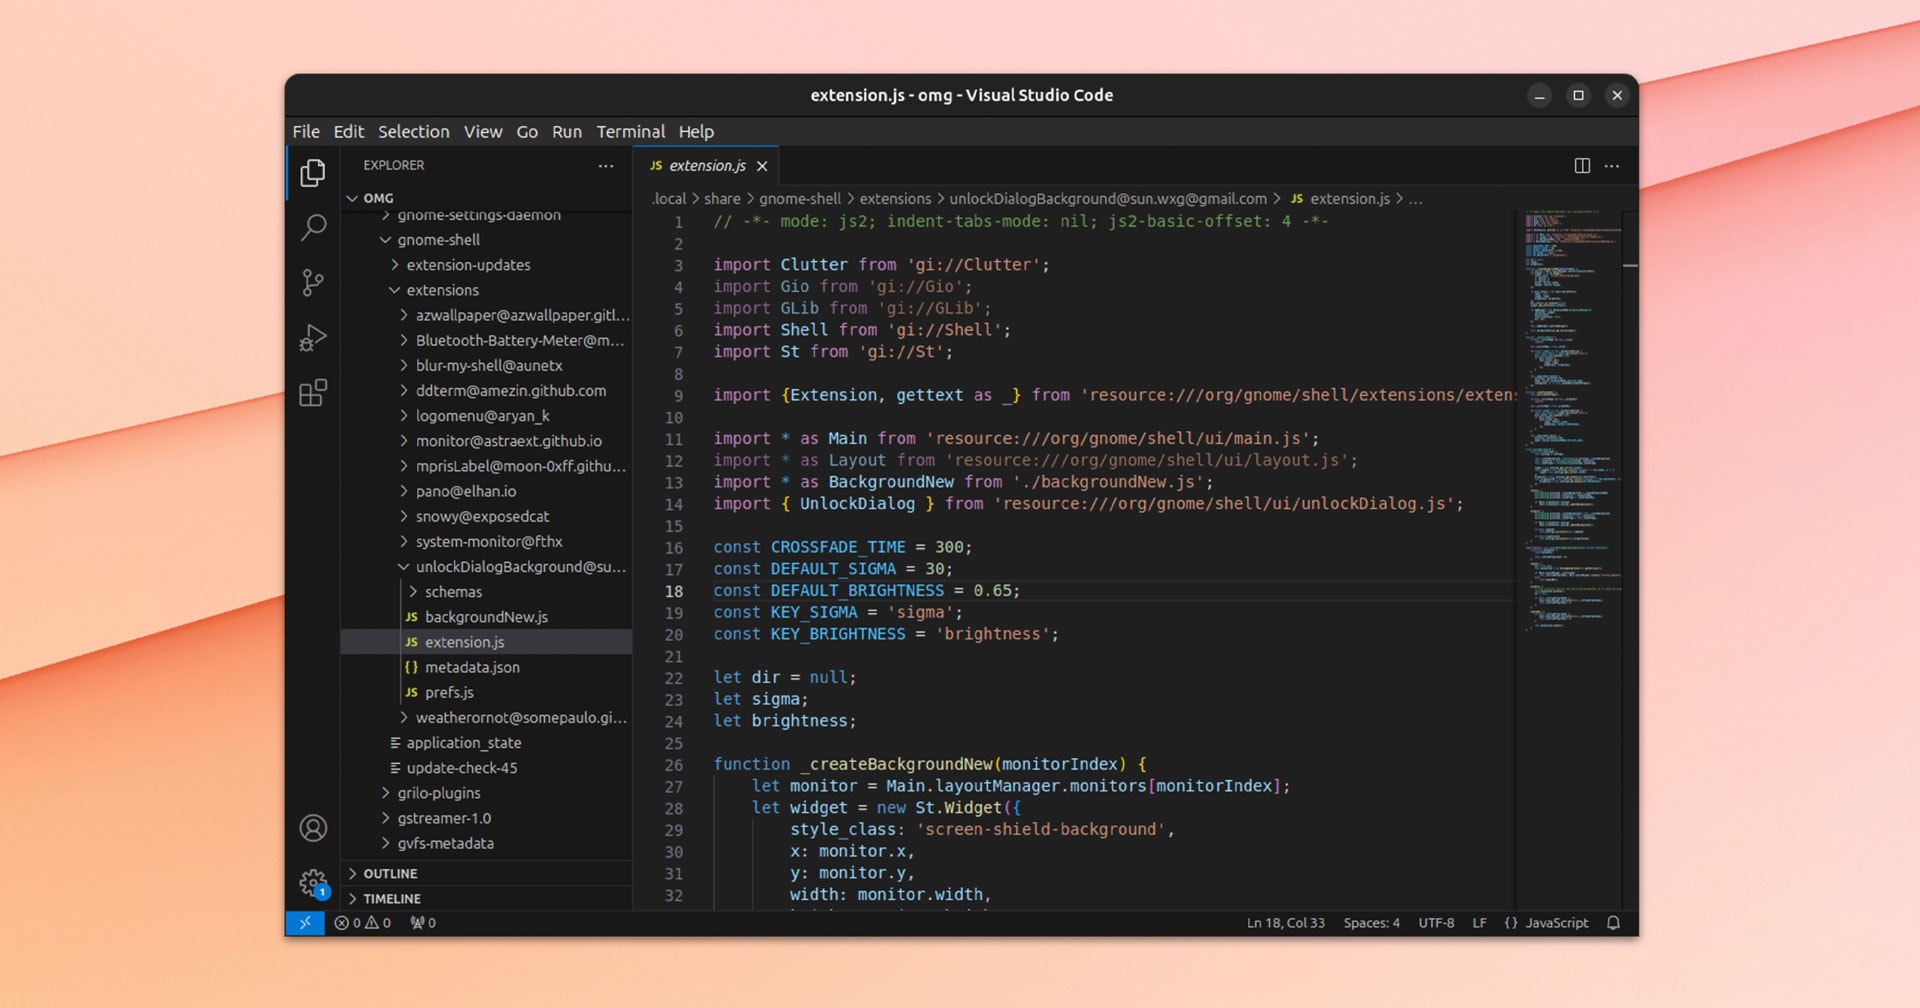Expand the gstreamer-1.0 folder
Viewport: 1920px width, 1008px height.
pyautogui.click(x=486, y=818)
